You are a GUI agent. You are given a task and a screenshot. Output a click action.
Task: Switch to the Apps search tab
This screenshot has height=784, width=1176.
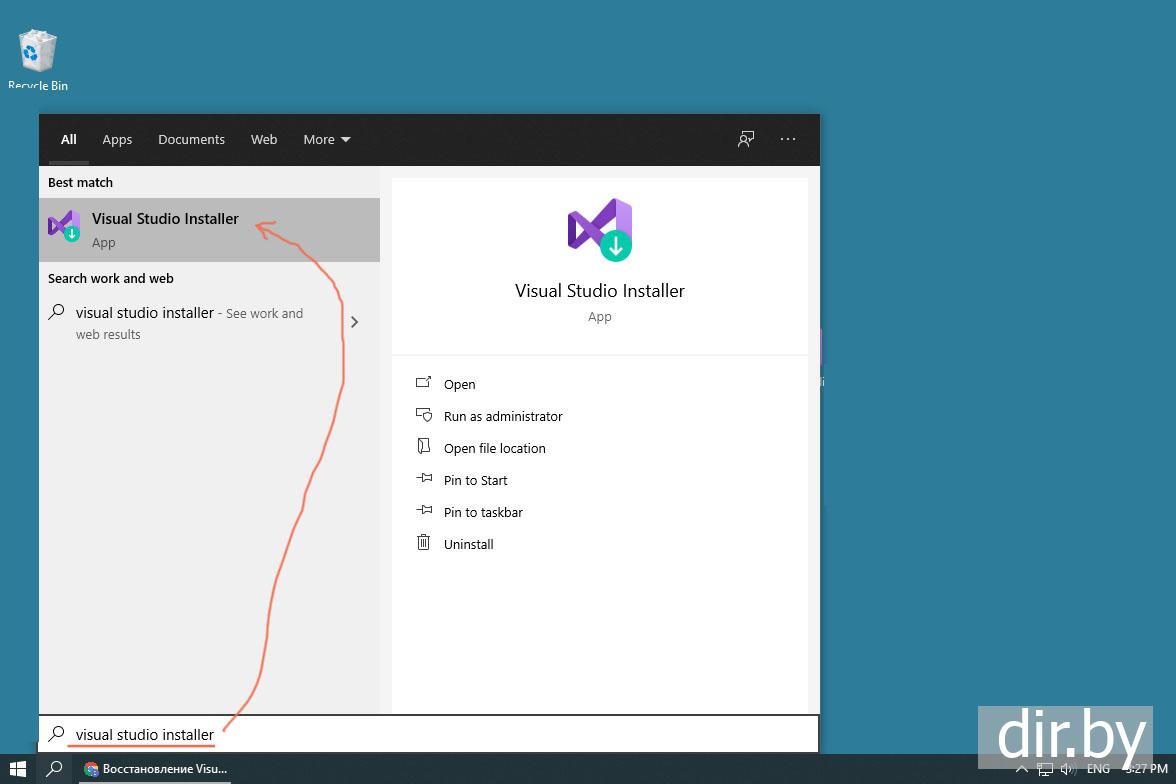tap(117, 140)
